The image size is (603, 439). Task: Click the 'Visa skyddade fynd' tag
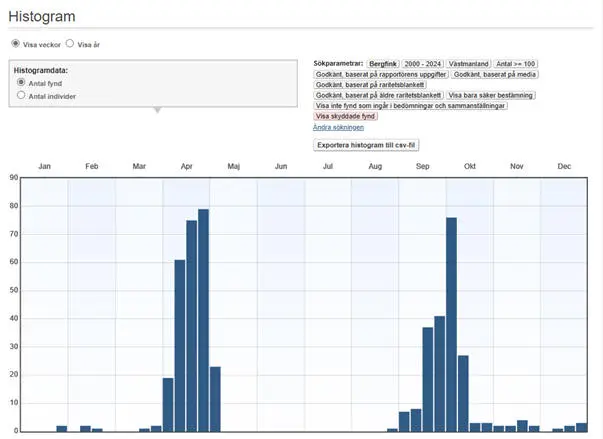[346, 116]
